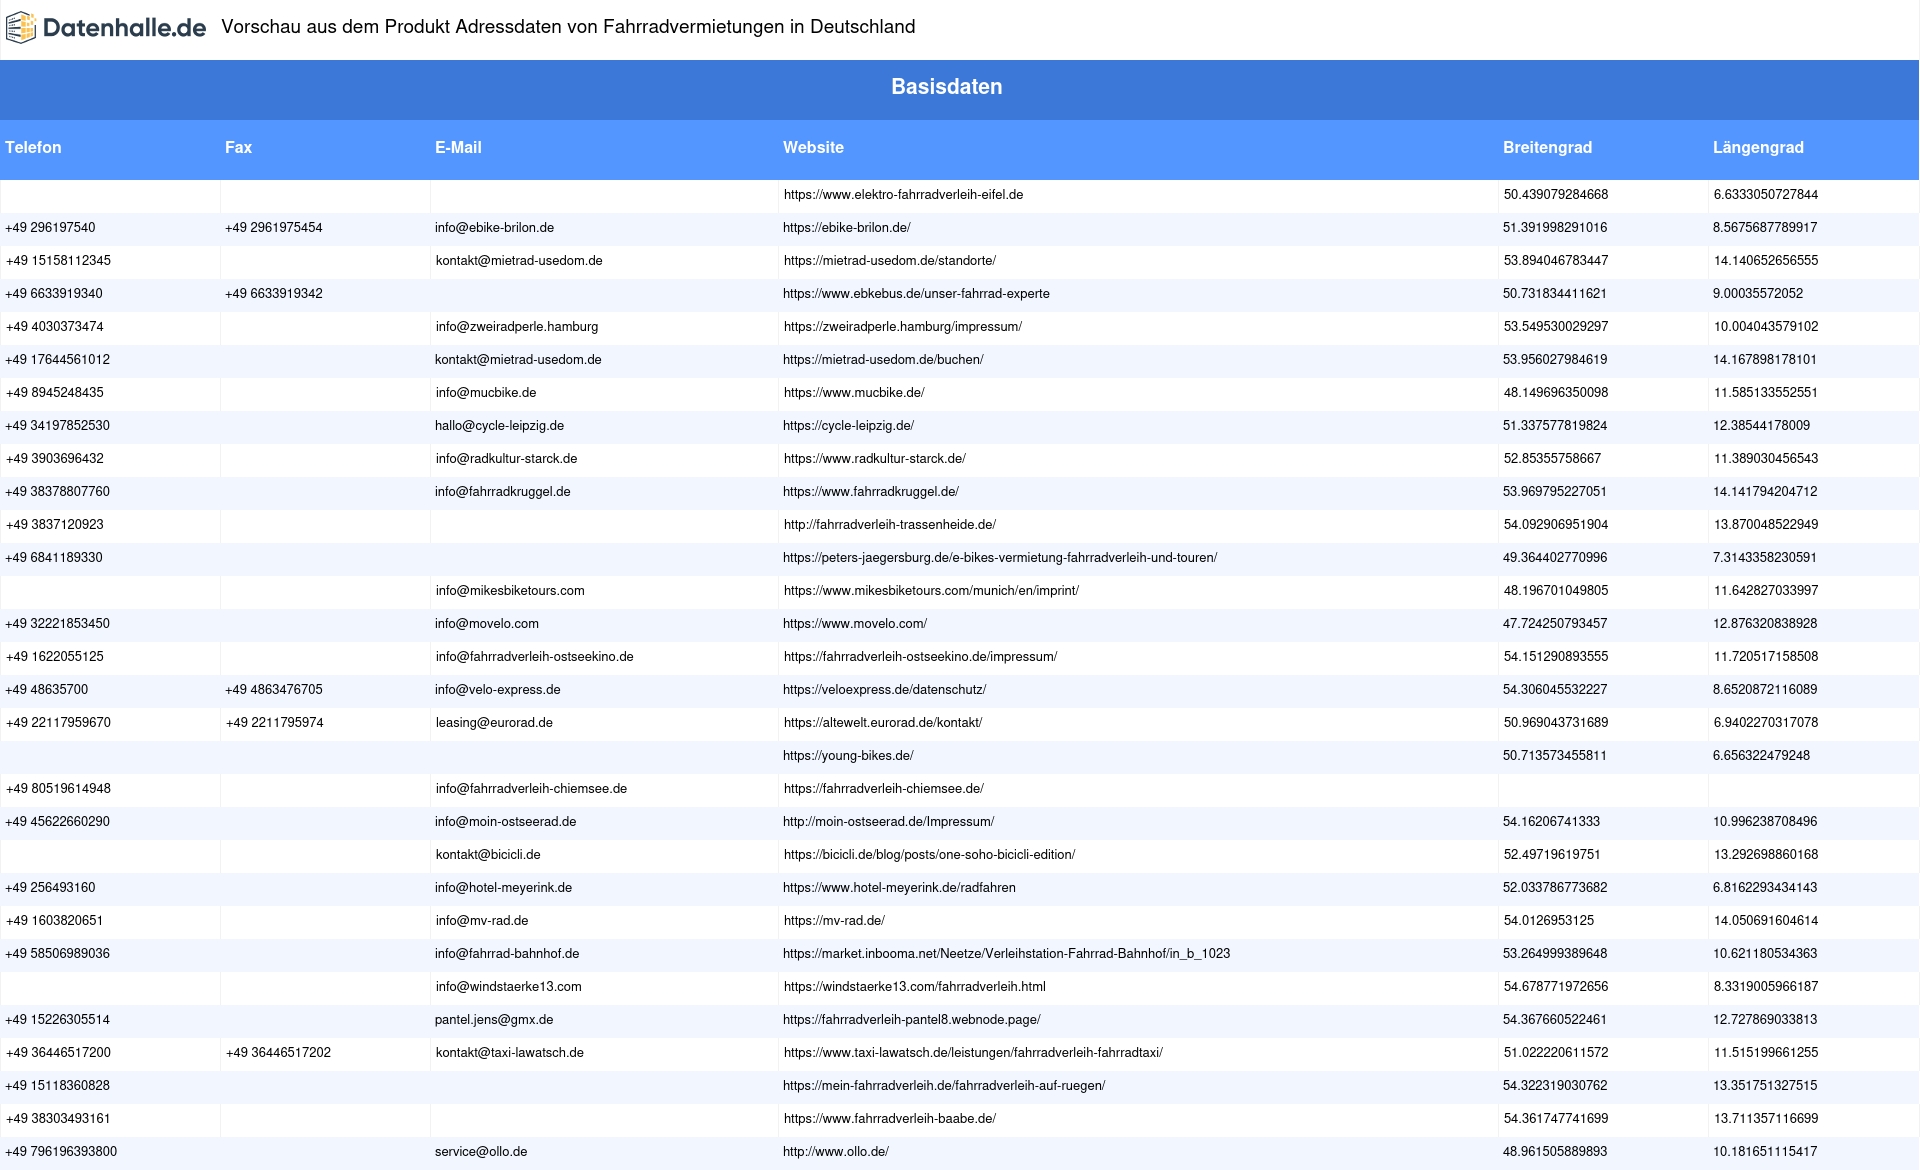Click email info@fahrradverleih-chiemsee.de
1920x1170 pixels.
click(531, 789)
